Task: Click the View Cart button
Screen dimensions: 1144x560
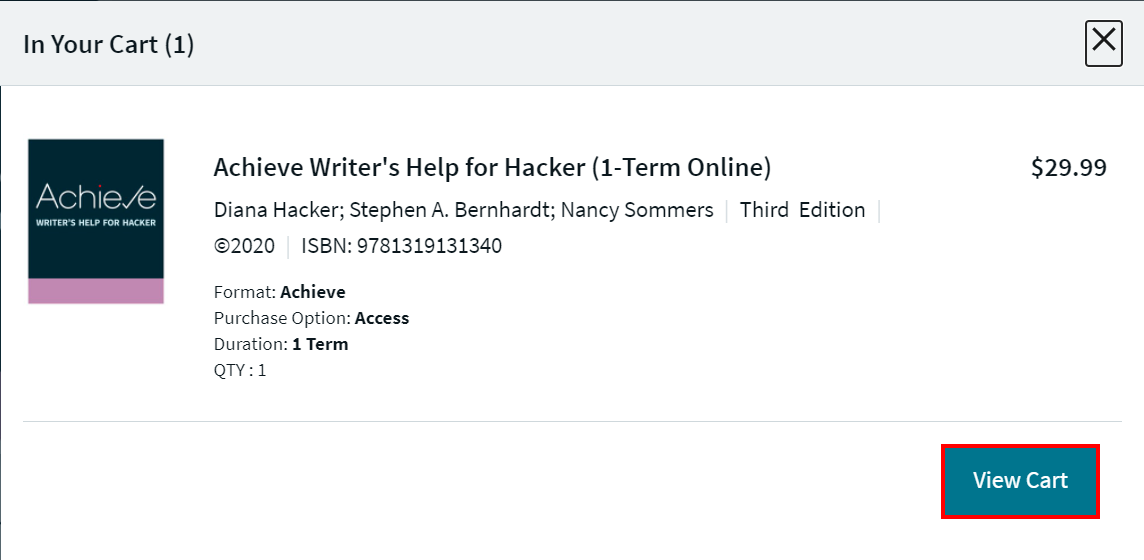Action: coord(1020,481)
